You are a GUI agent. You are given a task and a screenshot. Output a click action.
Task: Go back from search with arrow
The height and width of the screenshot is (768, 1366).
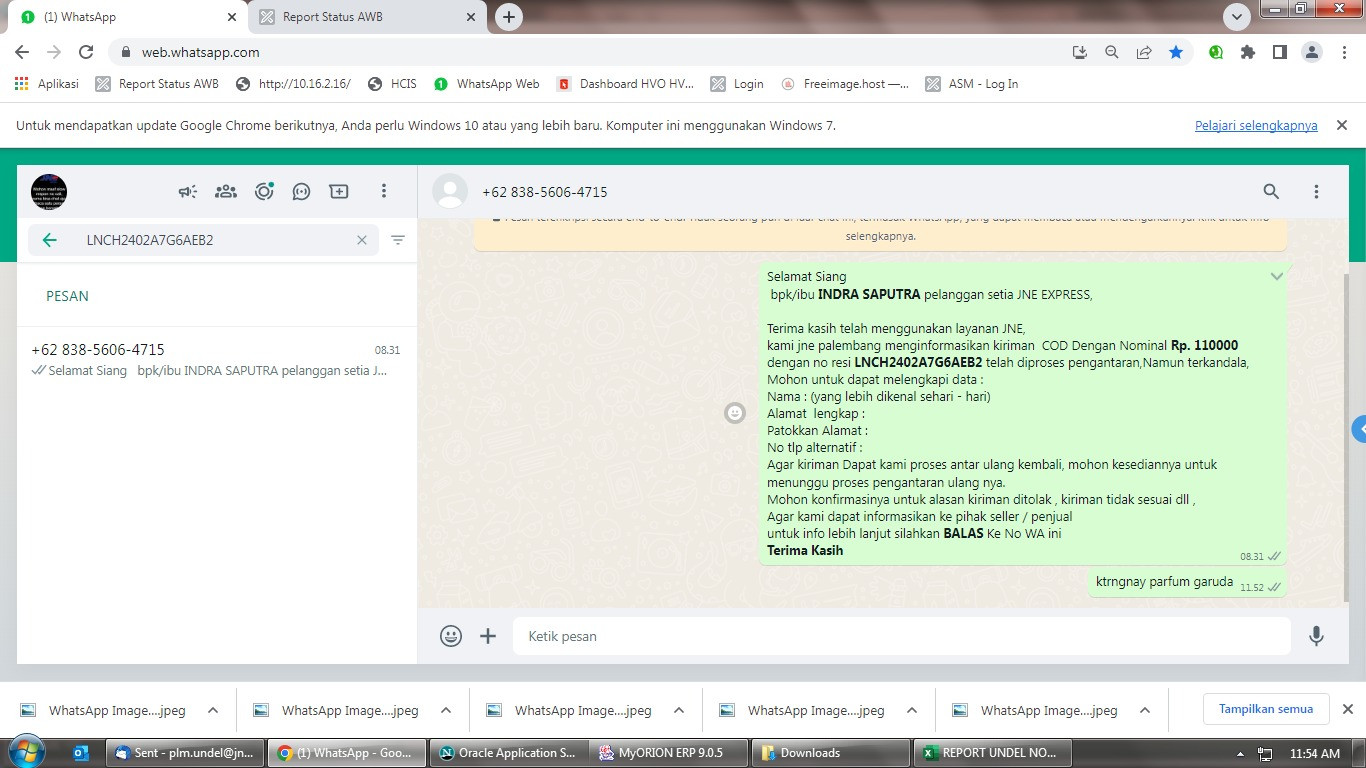[x=49, y=240]
